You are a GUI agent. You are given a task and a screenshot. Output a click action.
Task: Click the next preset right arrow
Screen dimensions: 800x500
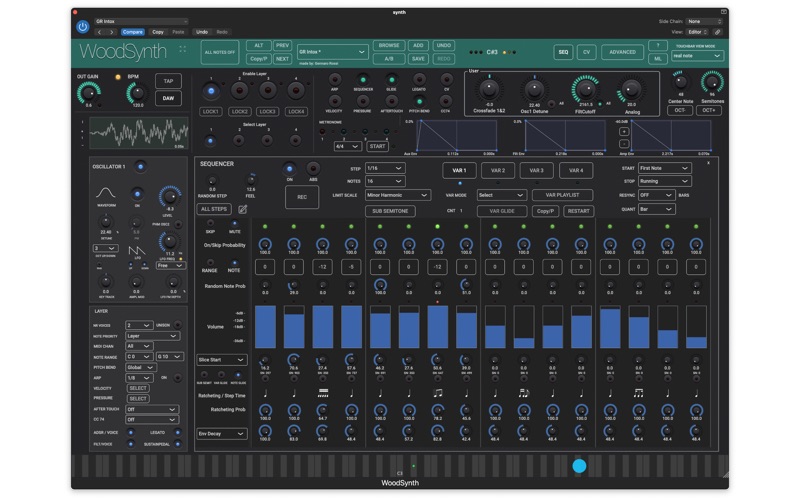coord(111,32)
